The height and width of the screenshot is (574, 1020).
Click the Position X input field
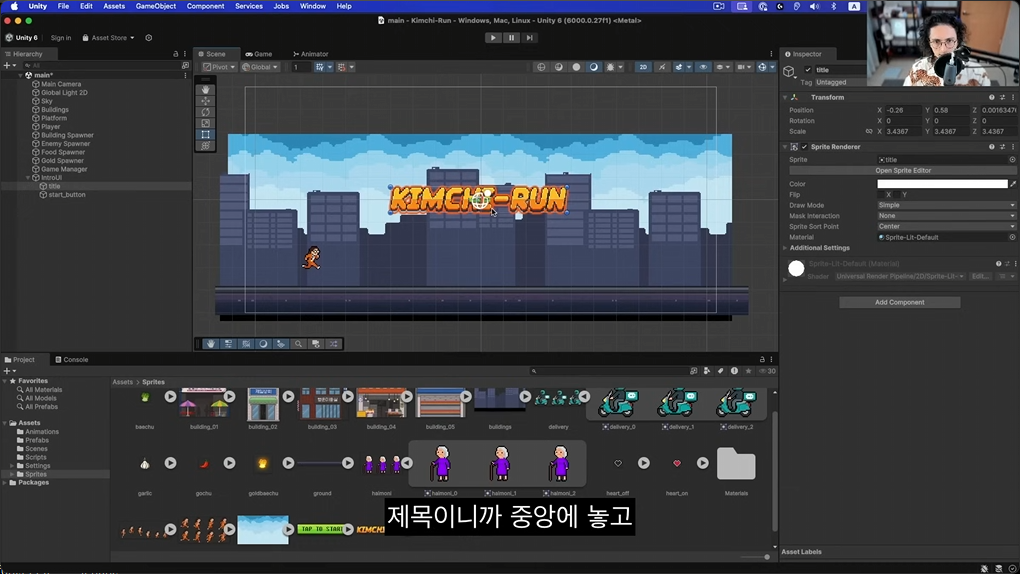pyautogui.click(x=904, y=110)
